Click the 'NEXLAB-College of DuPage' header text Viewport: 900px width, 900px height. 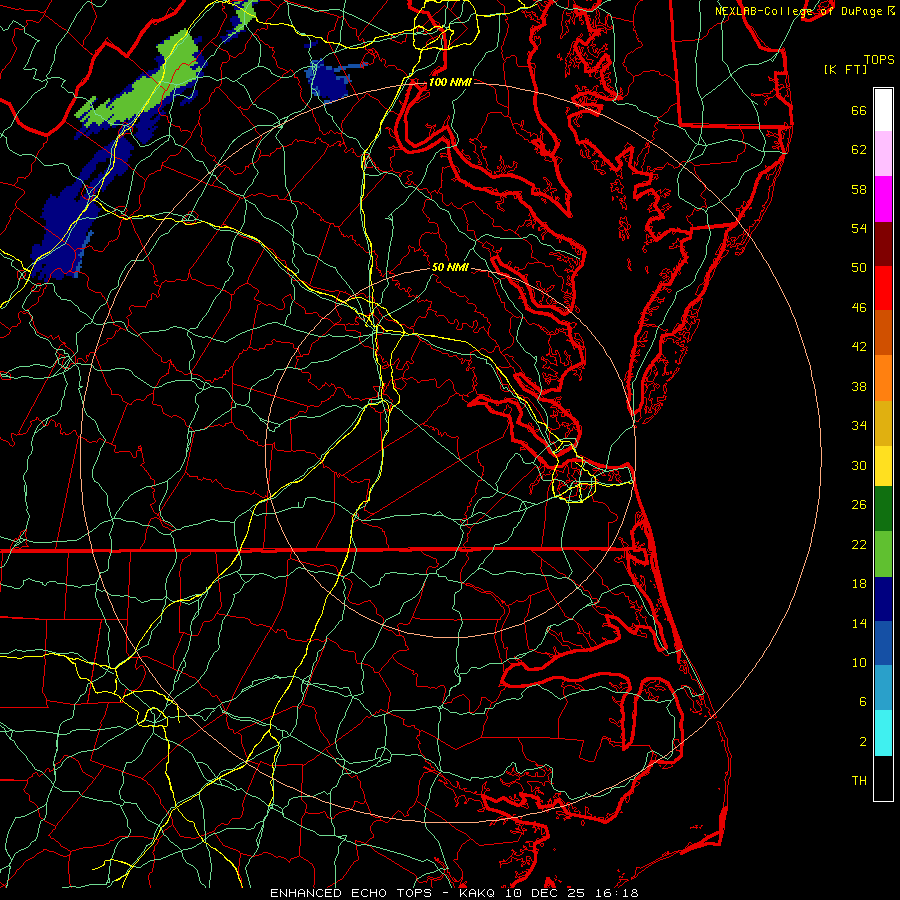click(x=798, y=11)
